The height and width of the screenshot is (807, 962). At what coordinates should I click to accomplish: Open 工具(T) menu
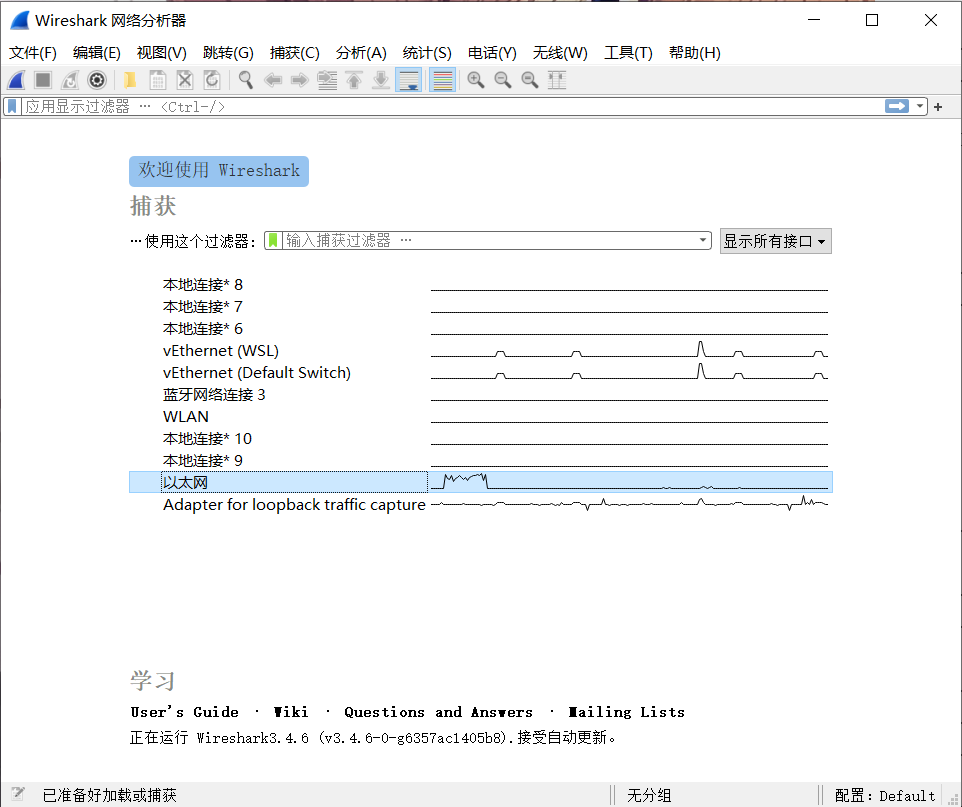coord(628,53)
